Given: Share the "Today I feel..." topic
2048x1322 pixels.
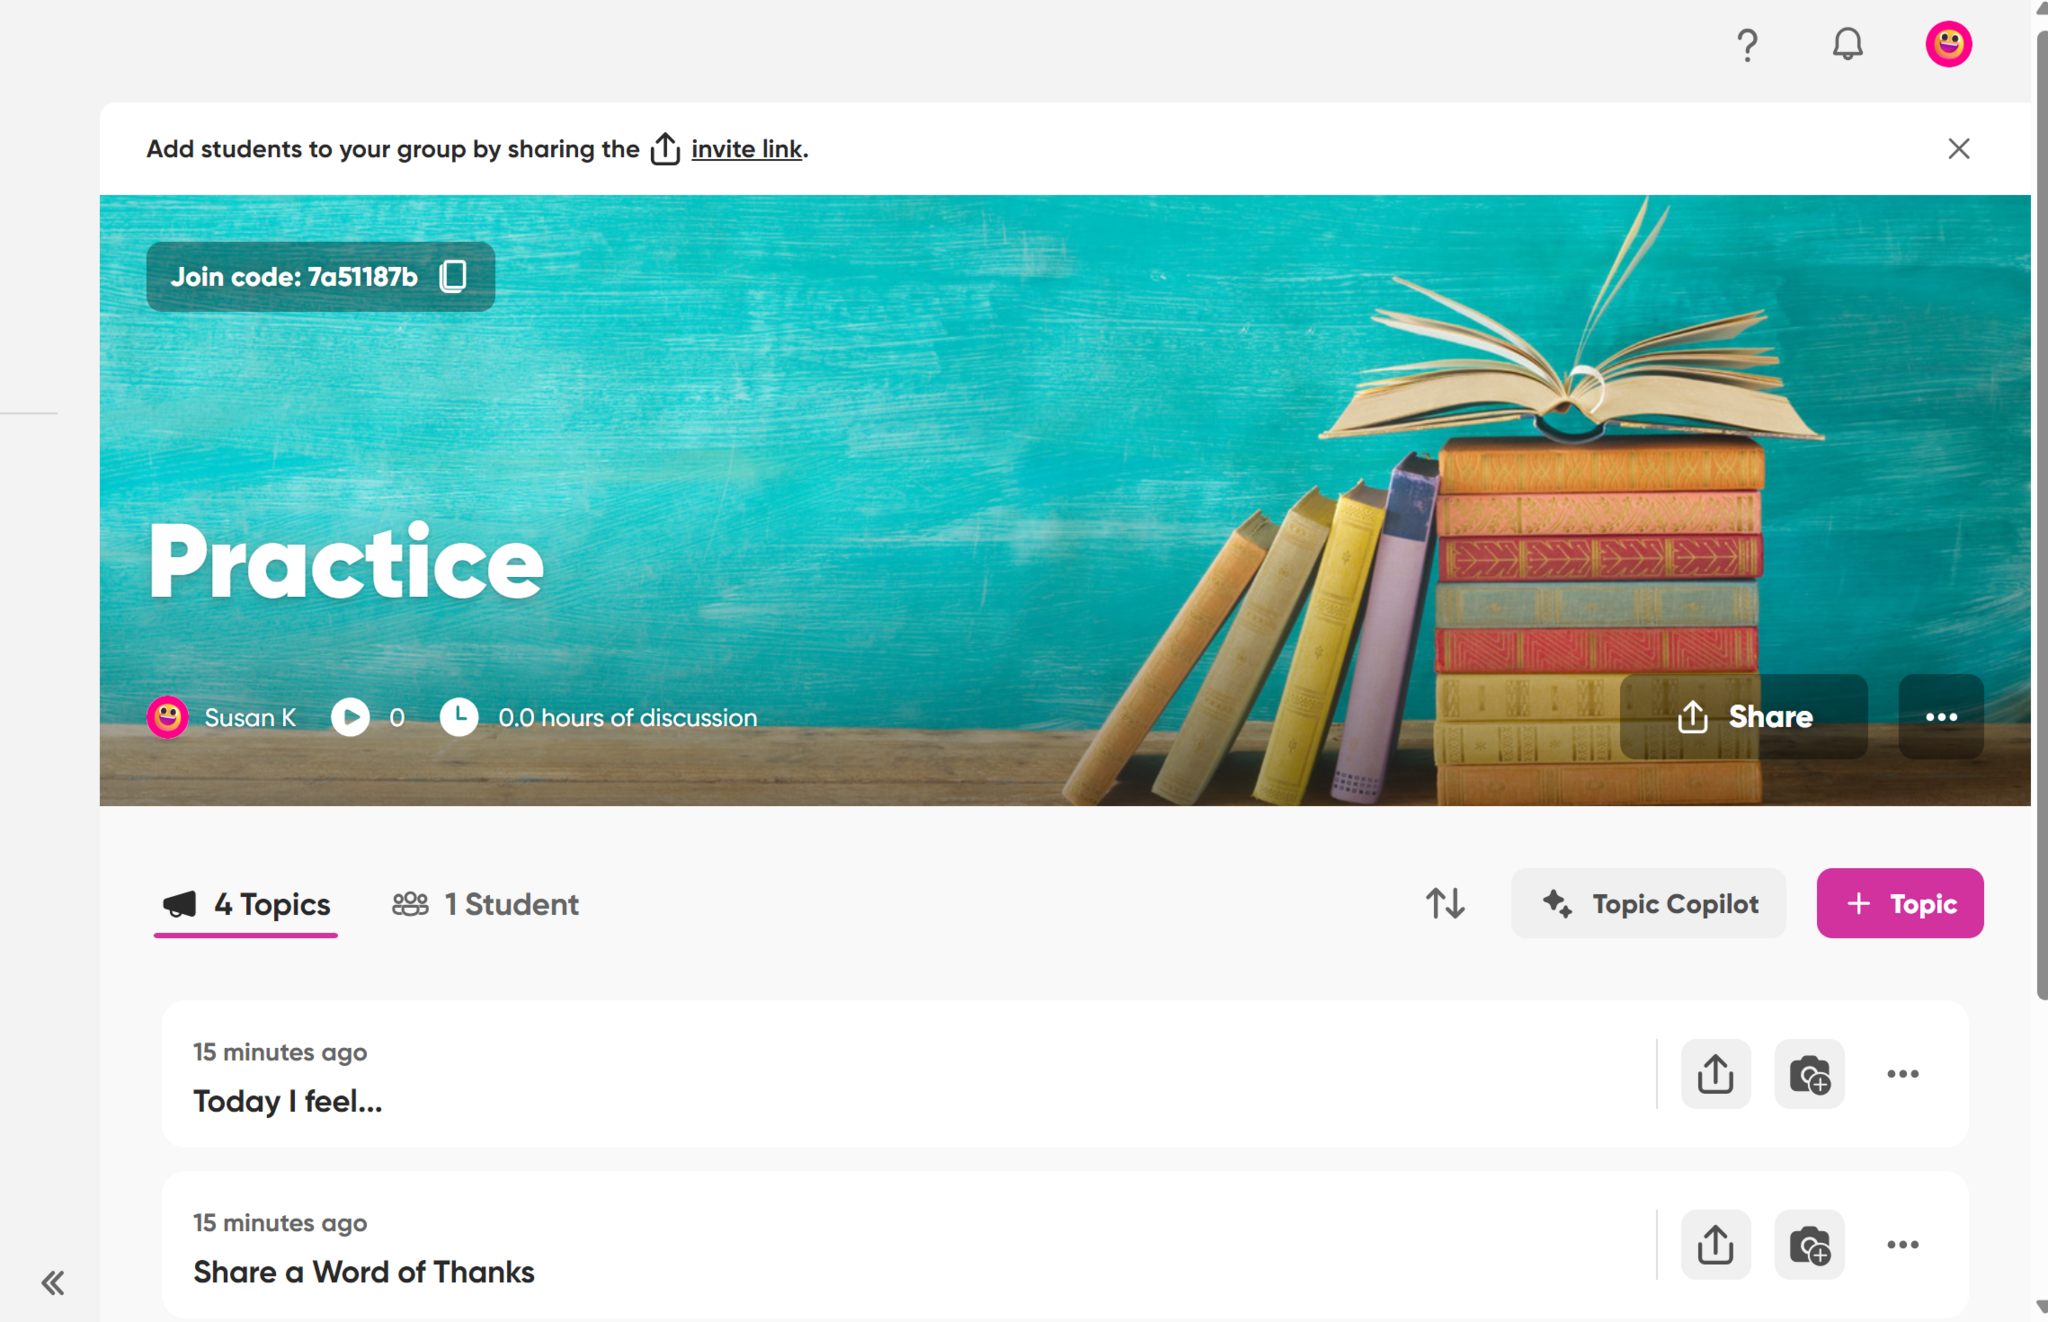Looking at the screenshot, I should click(x=1715, y=1074).
